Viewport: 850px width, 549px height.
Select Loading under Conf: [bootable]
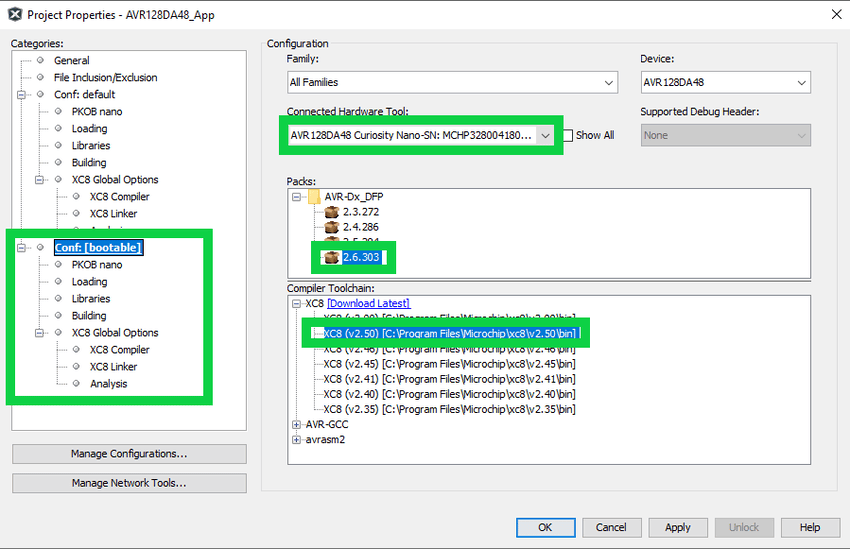[x=89, y=282]
